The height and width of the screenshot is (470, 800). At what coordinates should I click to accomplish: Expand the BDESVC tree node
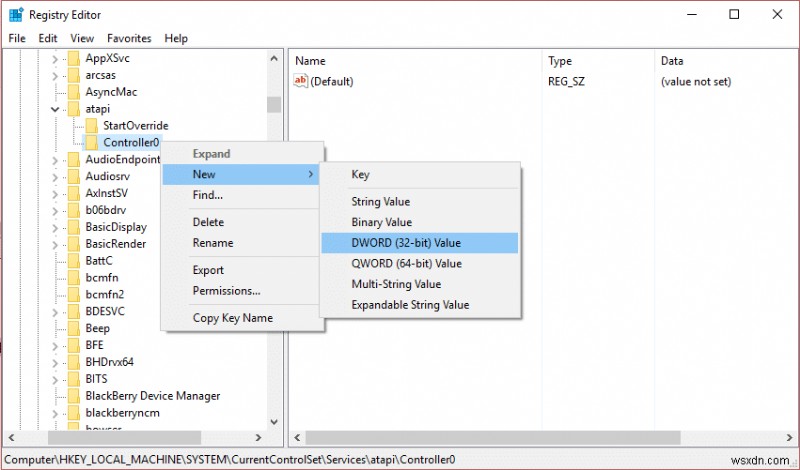click(x=55, y=311)
